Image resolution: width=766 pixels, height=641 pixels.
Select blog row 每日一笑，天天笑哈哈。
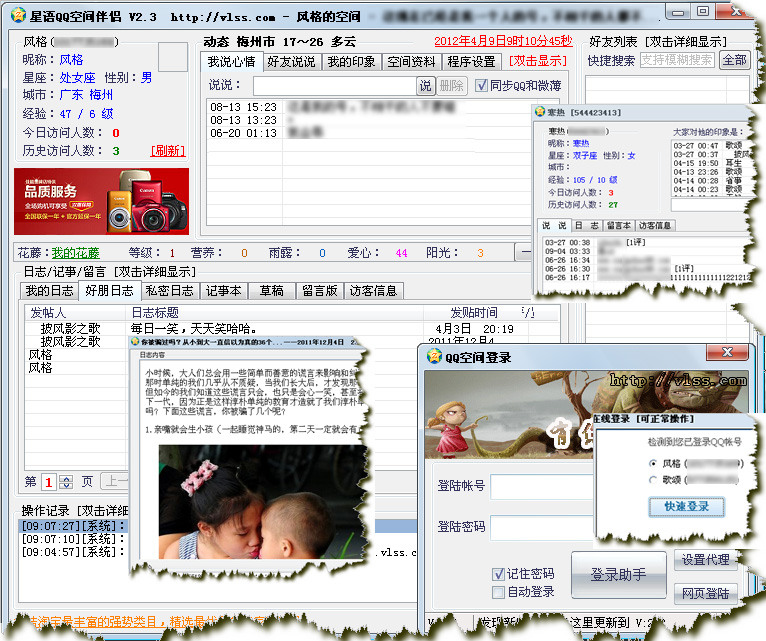(292, 328)
